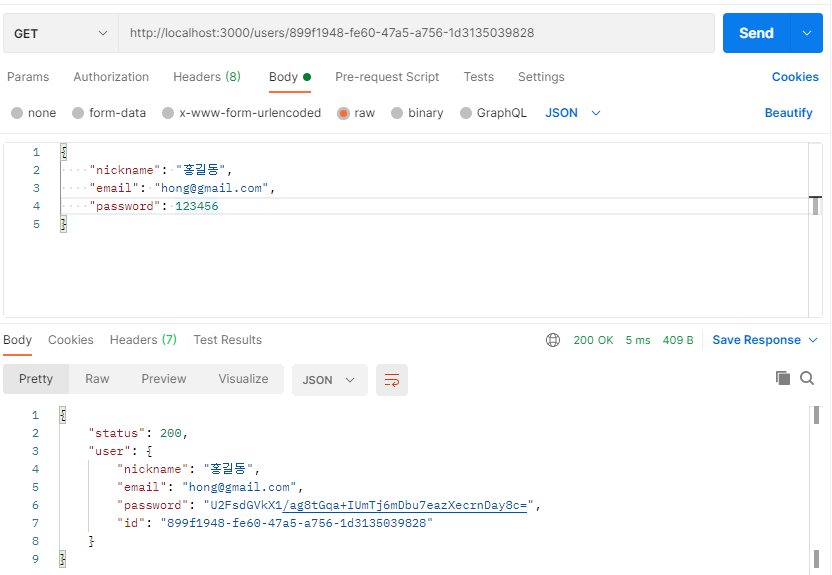Click "password": 123456 line in request body
This screenshot has width=832, height=575.
tap(154, 206)
